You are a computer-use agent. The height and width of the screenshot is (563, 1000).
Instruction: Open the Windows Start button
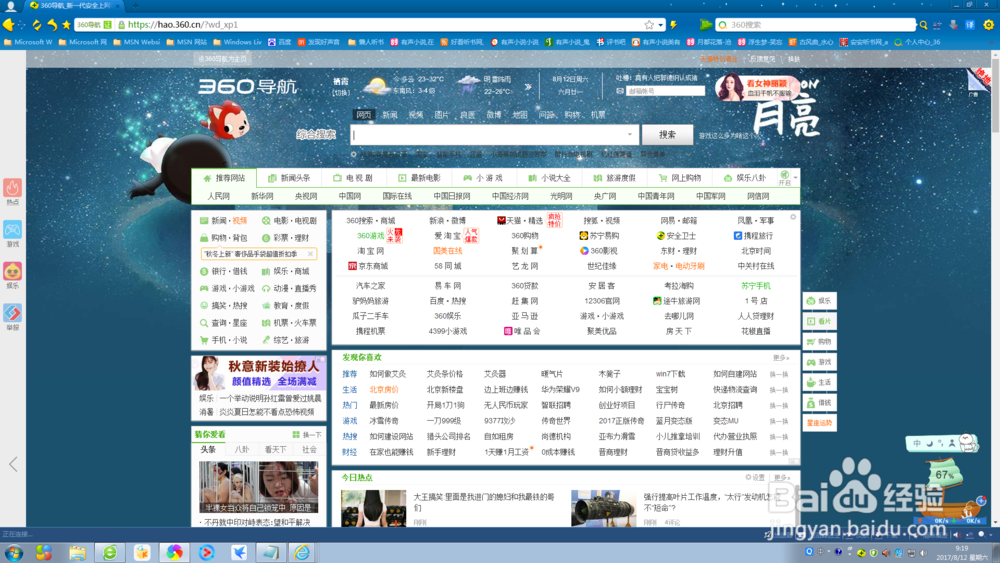coord(13,552)
